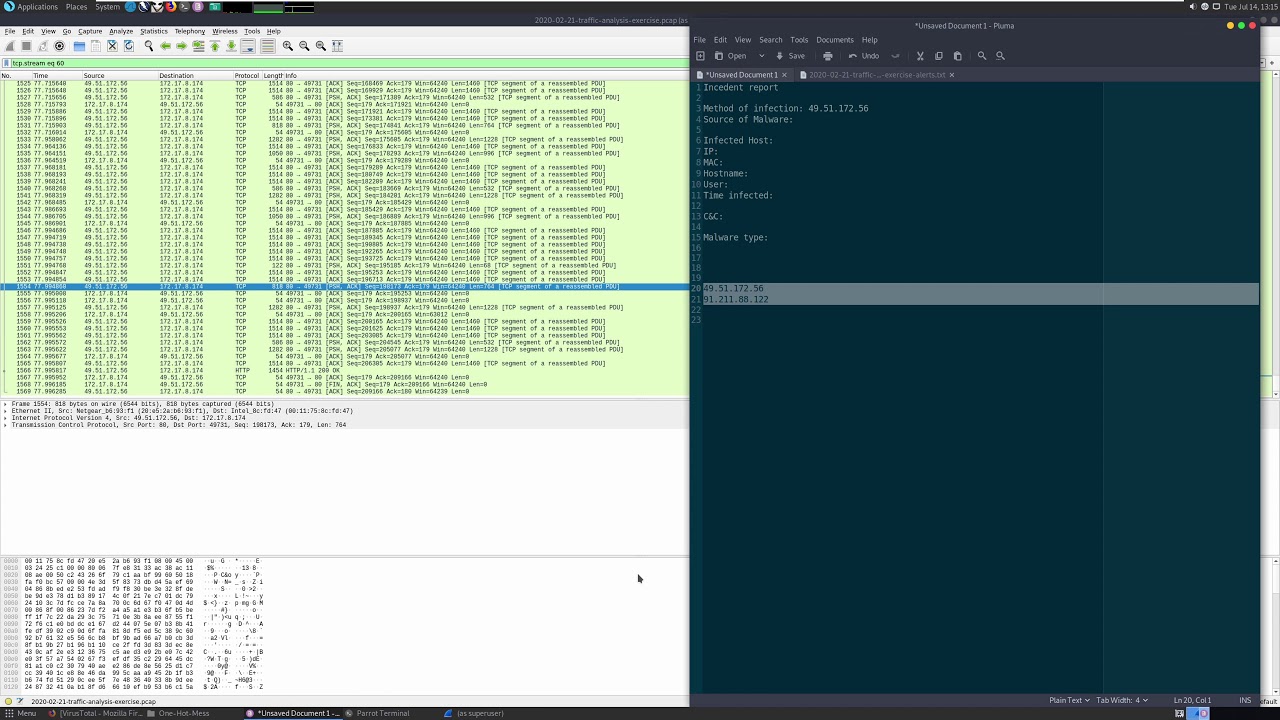
Task: Reload the capture file in Wireshark
Action: click(x=128, y=46)
